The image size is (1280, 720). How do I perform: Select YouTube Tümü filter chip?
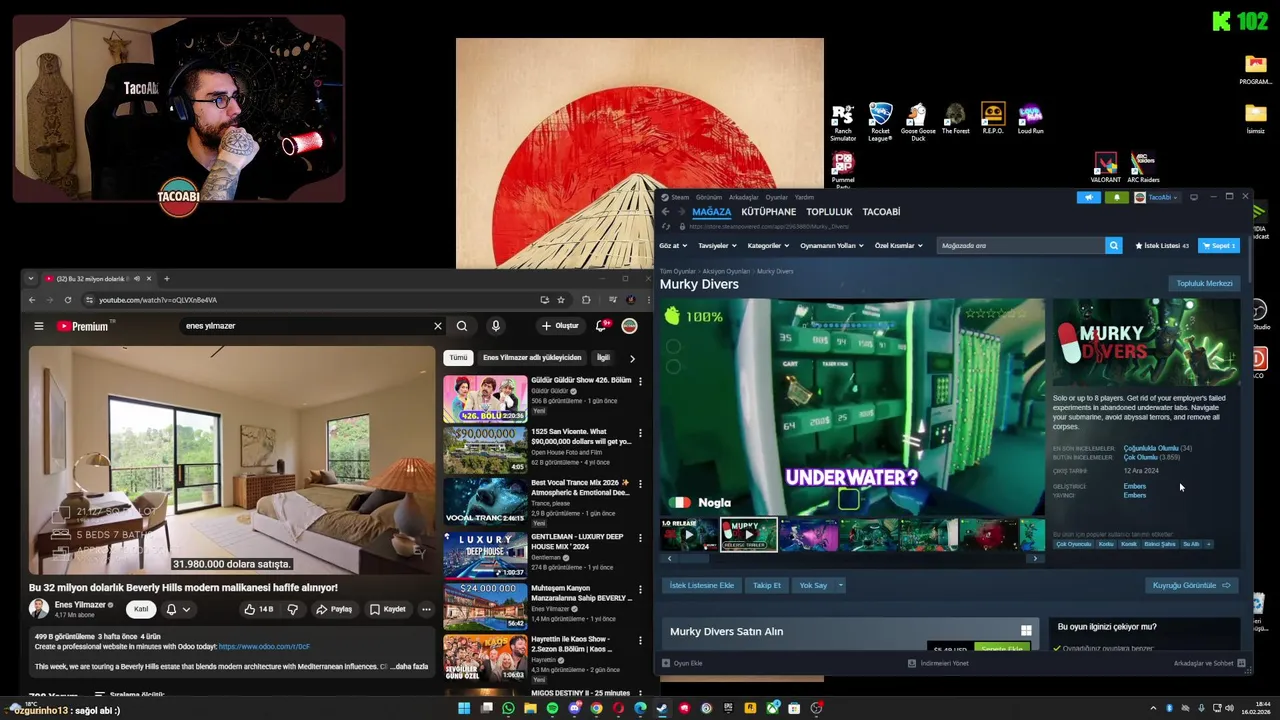click(x=458, y=357)
